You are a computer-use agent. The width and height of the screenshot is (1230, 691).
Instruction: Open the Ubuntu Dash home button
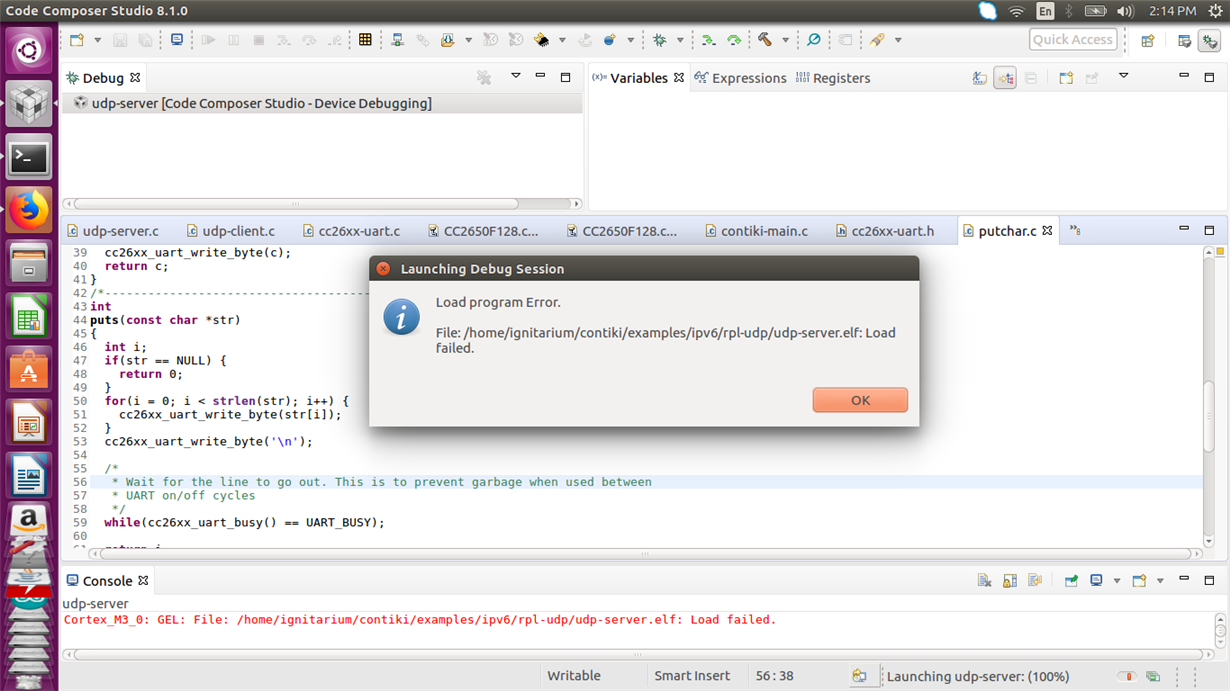pyautogui.click(x=29, y=50)
